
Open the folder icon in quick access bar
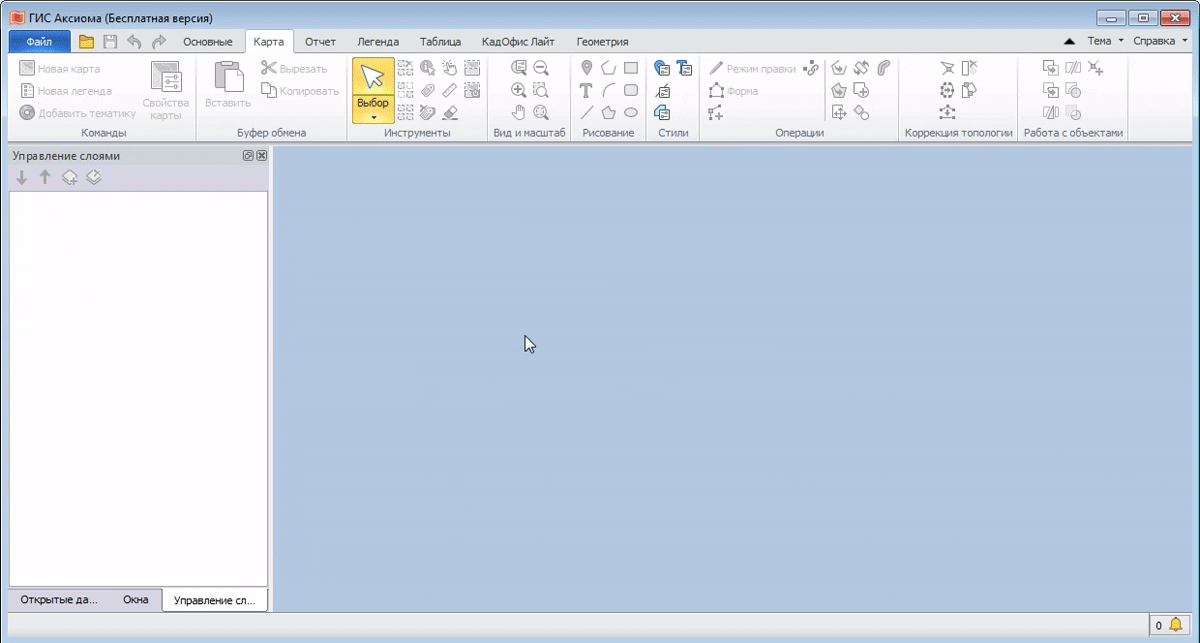[86, 42]
